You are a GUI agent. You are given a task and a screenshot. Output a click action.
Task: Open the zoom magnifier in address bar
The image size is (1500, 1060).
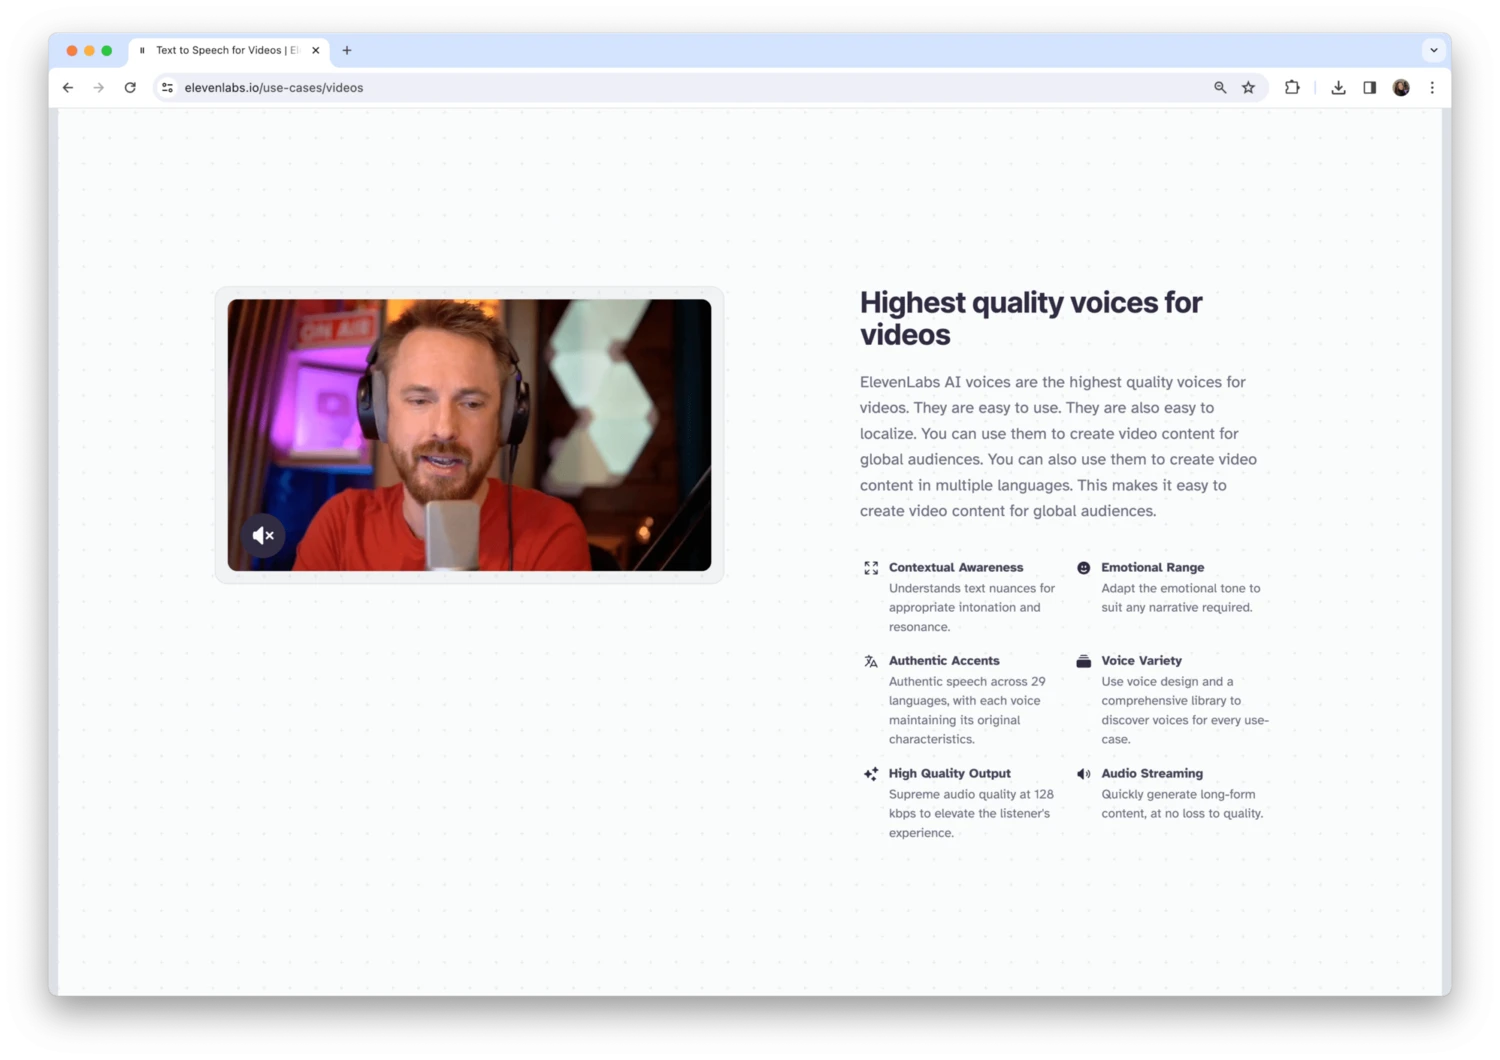tap(1220, 88)
